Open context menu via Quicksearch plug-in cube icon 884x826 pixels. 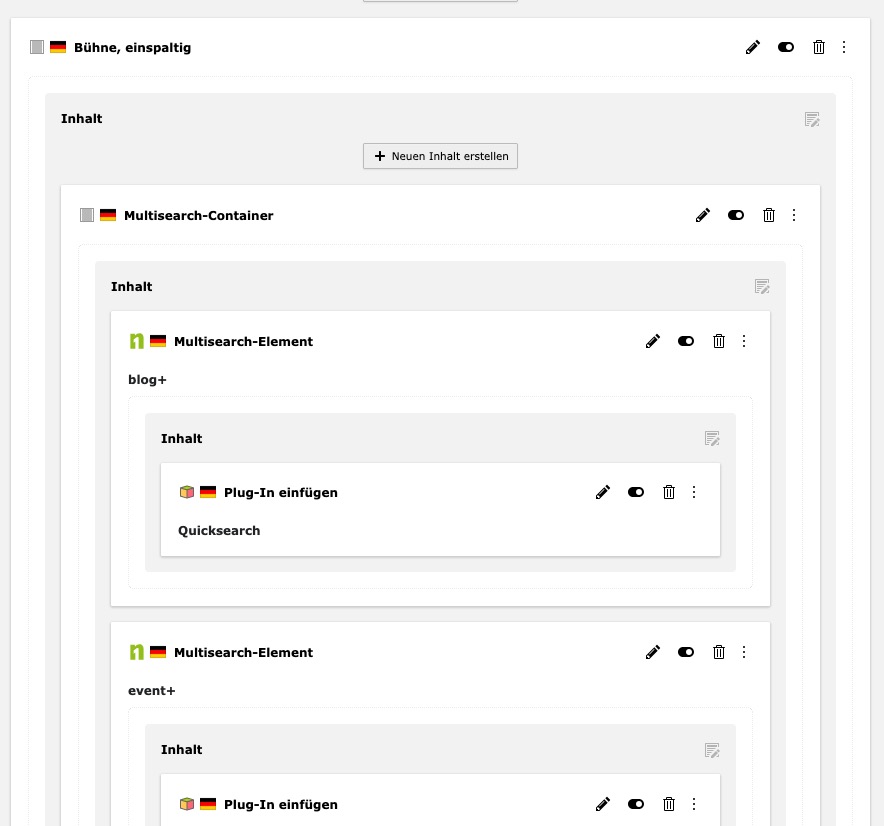(x=187, y=492)
